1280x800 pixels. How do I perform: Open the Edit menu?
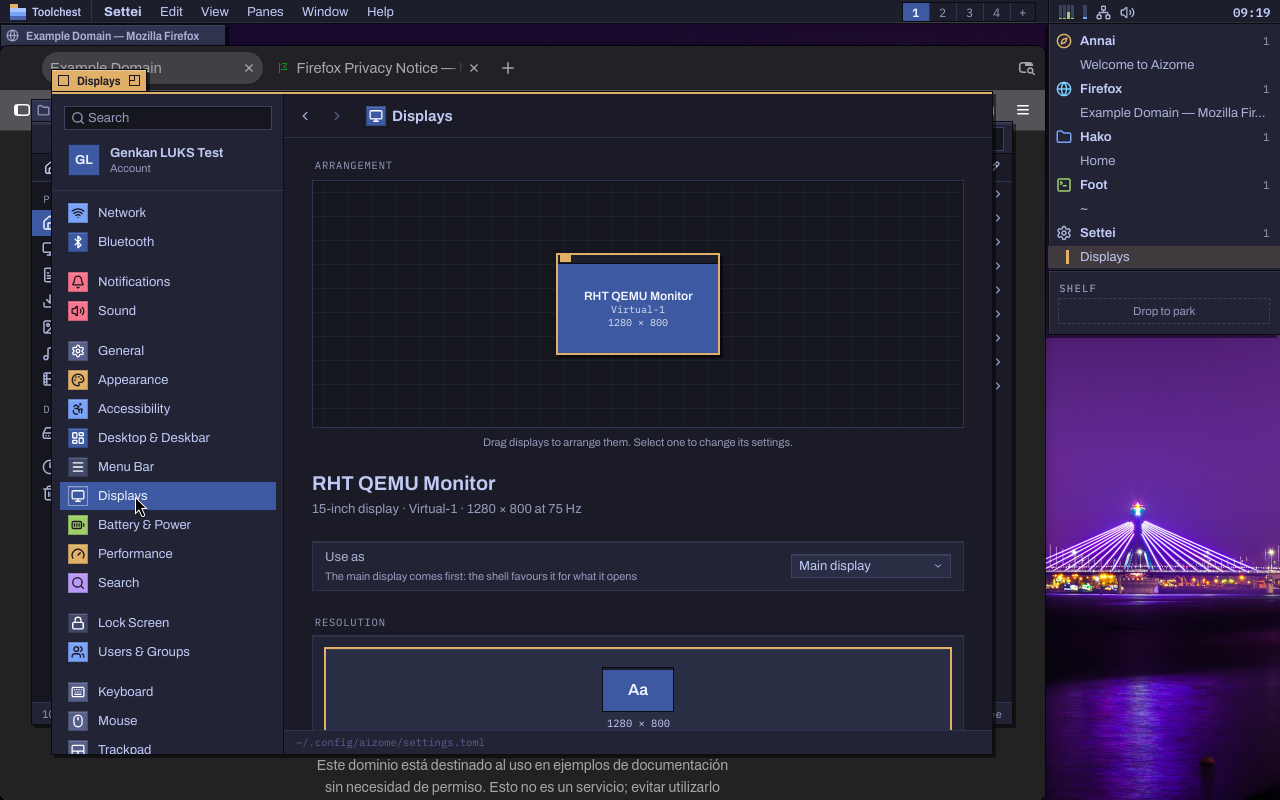click(171, 12)
